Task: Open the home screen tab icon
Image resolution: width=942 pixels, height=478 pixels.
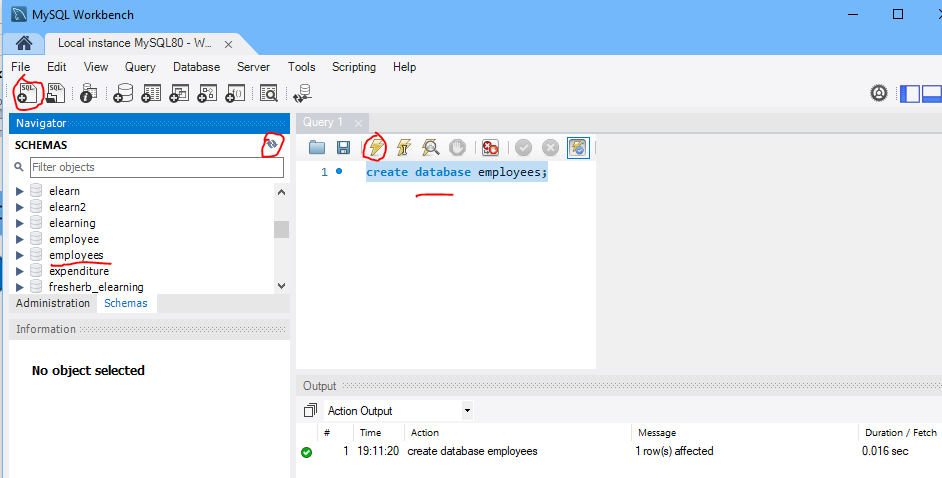Action: tap(23, 43)
